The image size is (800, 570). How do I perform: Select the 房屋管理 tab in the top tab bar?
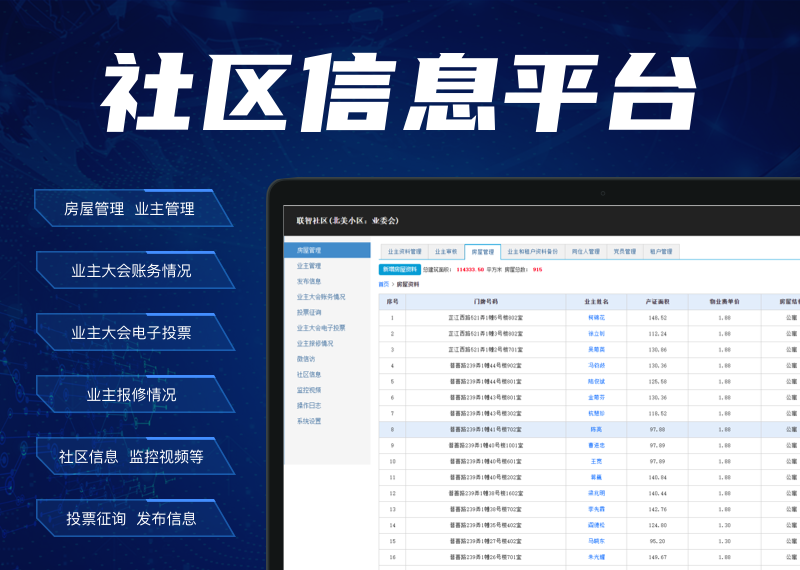(482, 252)
